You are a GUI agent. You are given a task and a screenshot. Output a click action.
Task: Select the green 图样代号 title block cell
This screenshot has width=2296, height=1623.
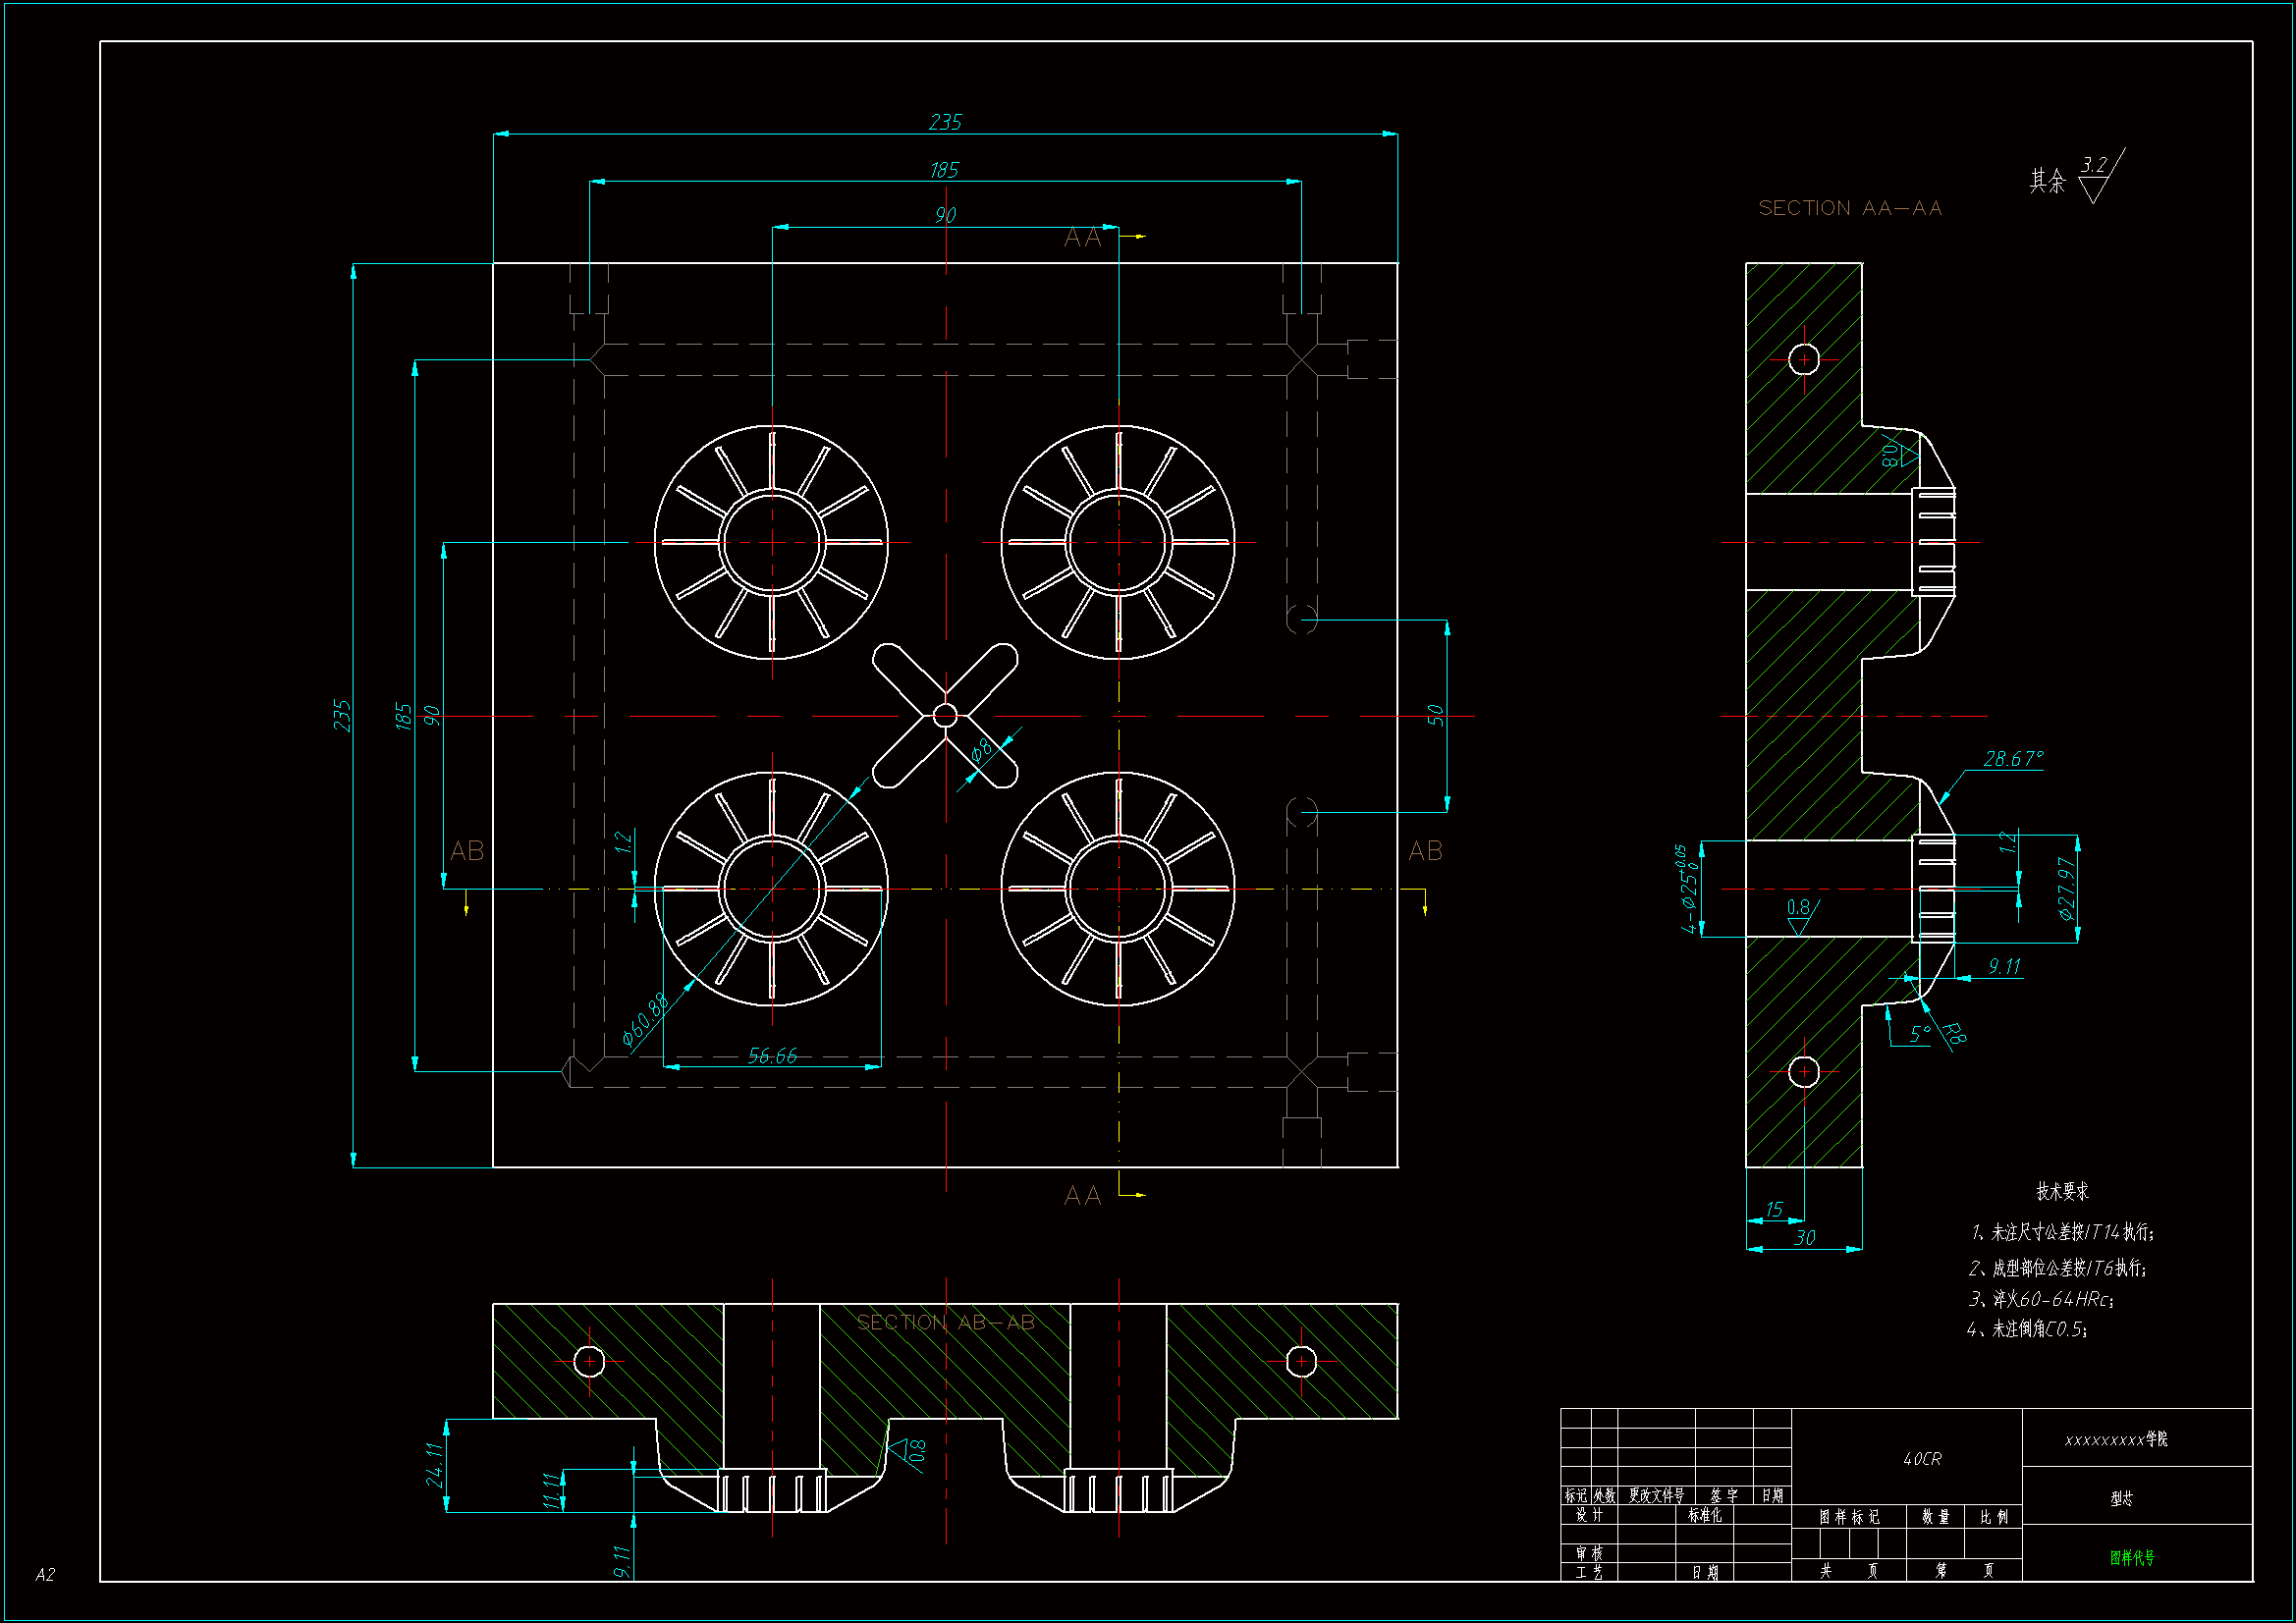(2132, 1558)
